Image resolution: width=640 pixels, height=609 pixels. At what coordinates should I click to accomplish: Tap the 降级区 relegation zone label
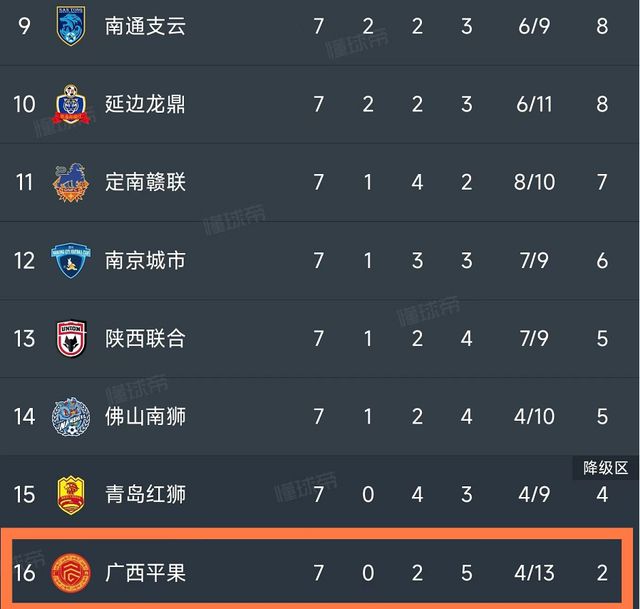coord(605,468)
